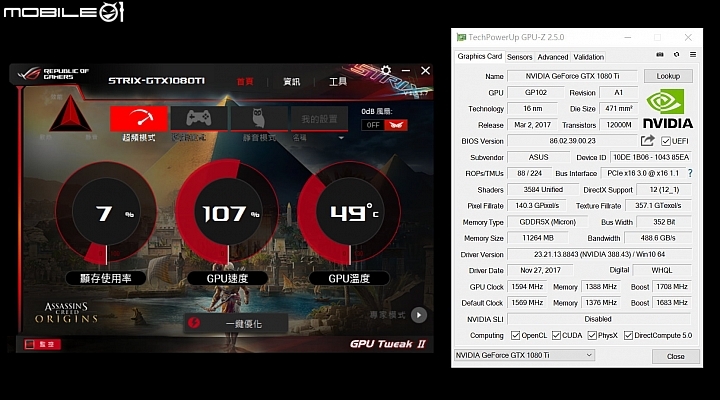Click the Driver Date Nov 27, 2017 value
Screen dimensions: 720x400
[x=540, y=270]
